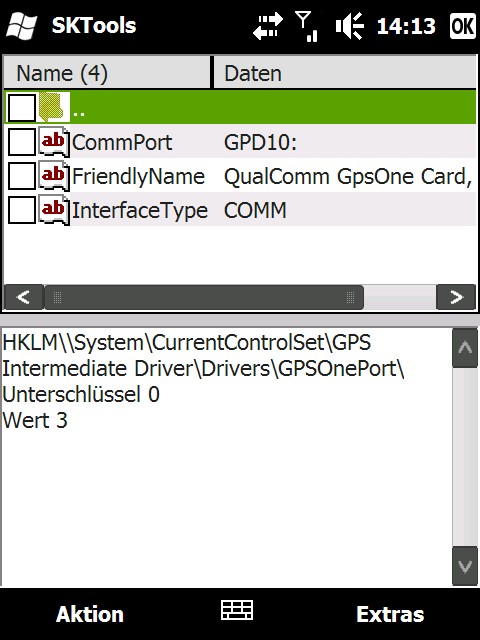Screen dimensions: 480x640
Task: Click the parent folder icon
Action: pyautogui.click(x=53, y=107)
